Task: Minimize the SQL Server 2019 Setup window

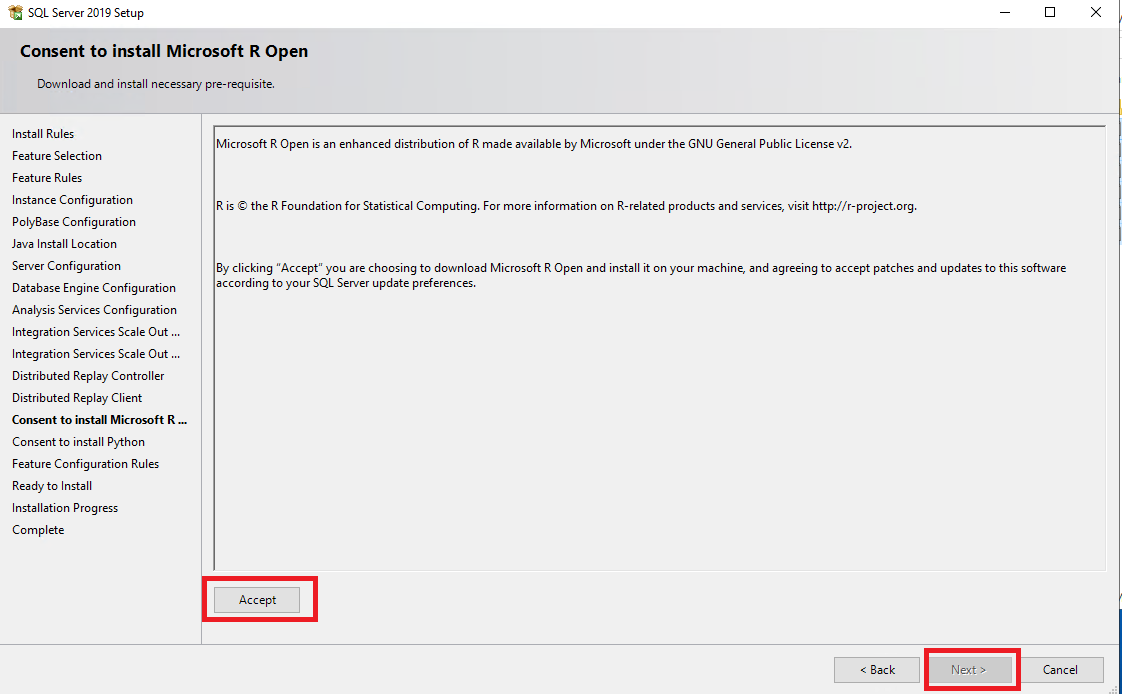Action: point(1005,12)
